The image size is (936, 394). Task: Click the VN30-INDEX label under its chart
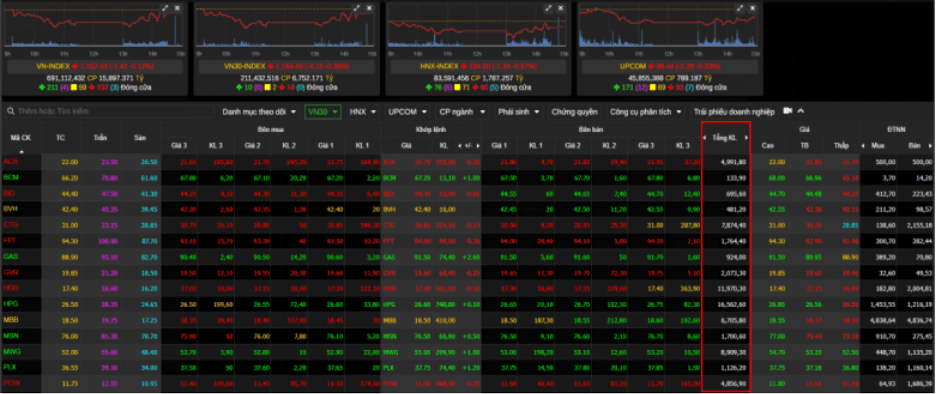(245, 66)
